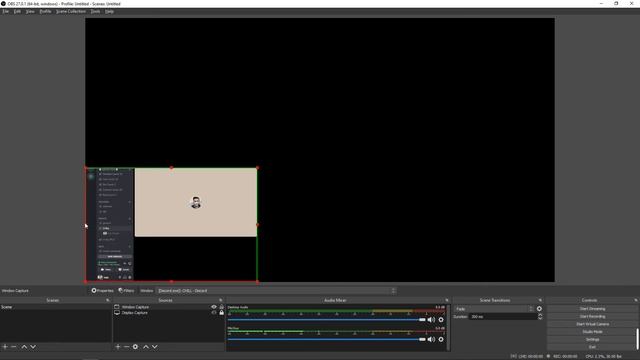The height and width of the screenshot is (360, 640).
Task: Click the Window Capture source icon
Action: [x=117, y=307]
